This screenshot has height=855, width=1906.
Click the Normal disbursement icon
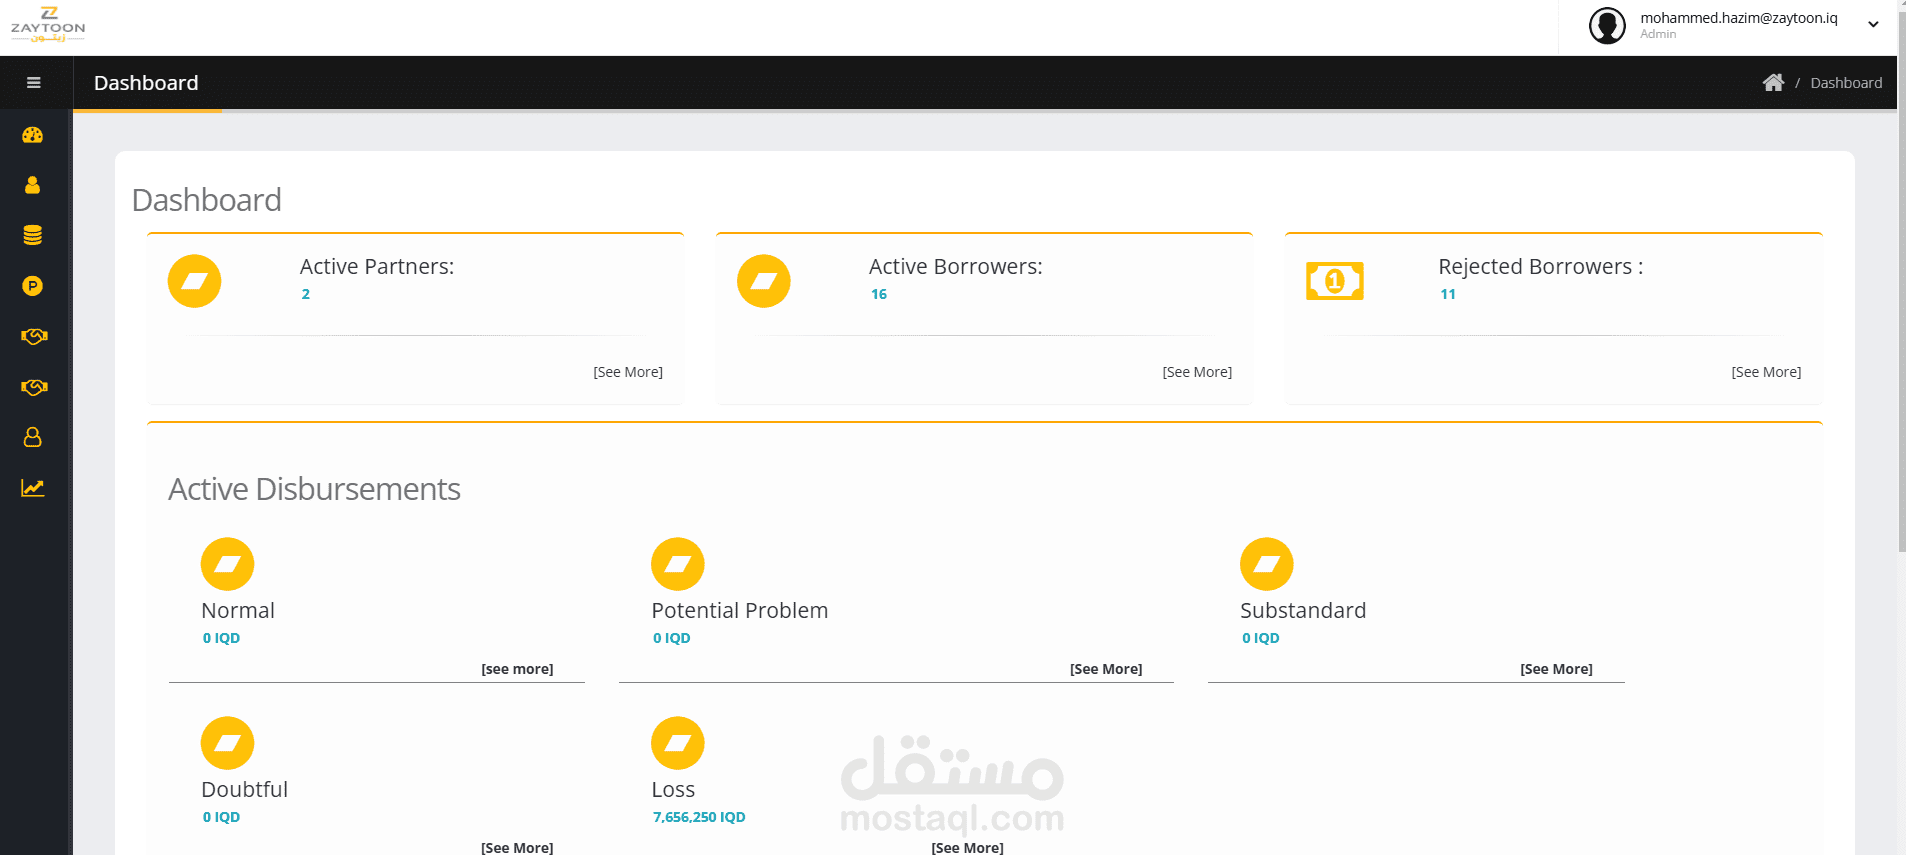click(228, 564)
